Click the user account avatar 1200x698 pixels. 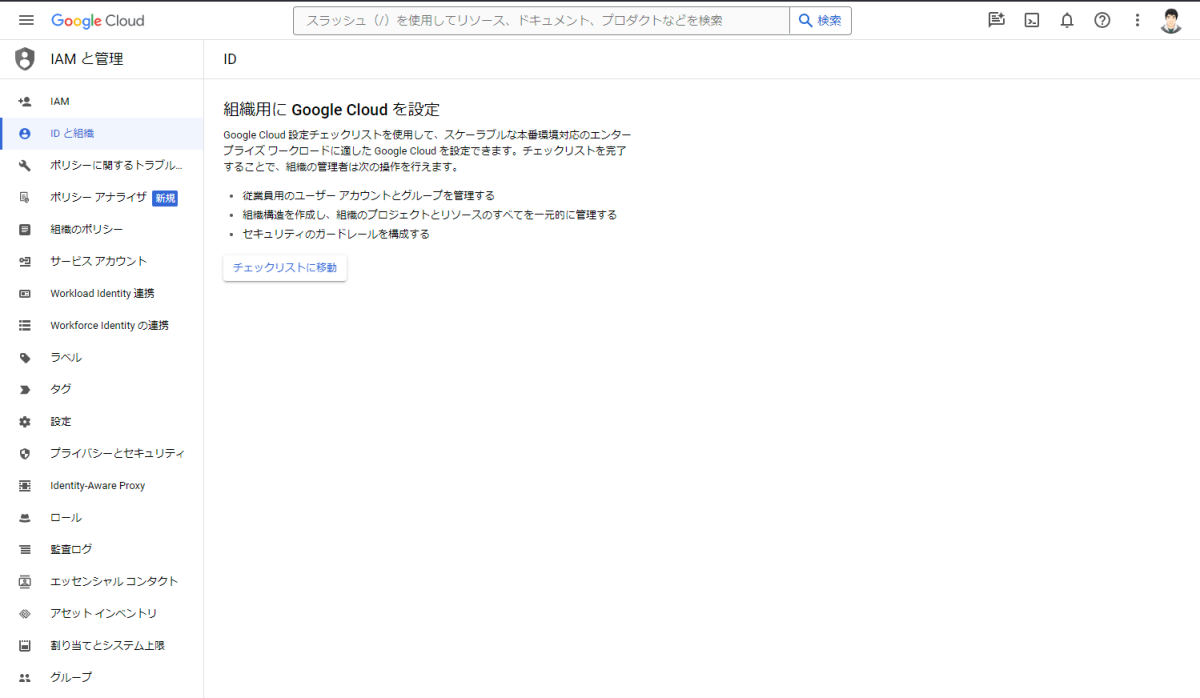(x=1172, y=20)
